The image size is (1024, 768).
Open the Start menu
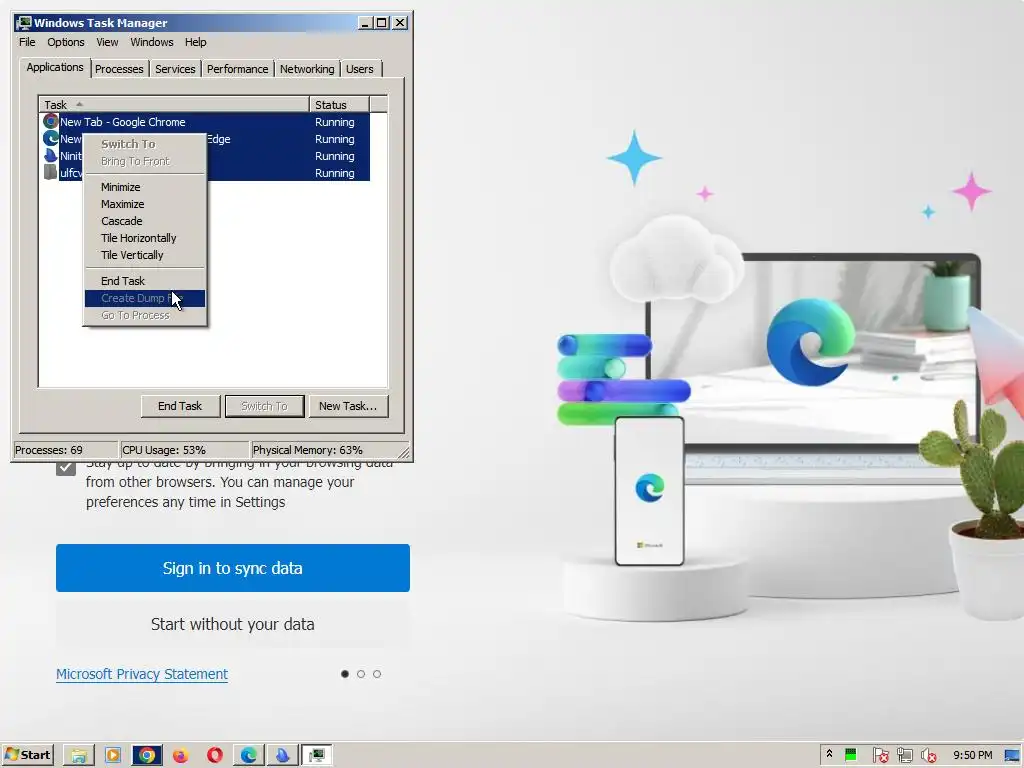[27, 755]
